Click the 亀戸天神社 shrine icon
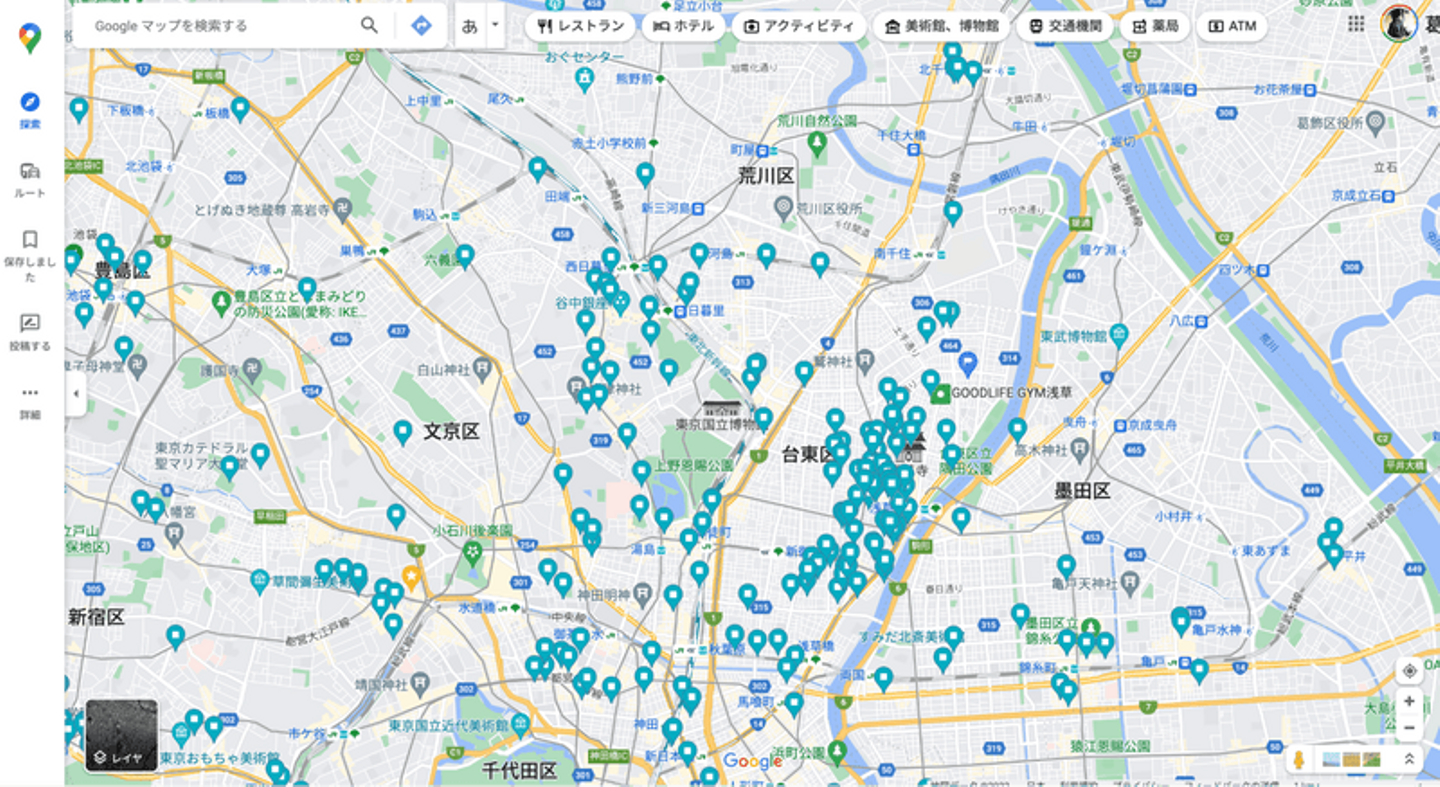 (1128, 581)
